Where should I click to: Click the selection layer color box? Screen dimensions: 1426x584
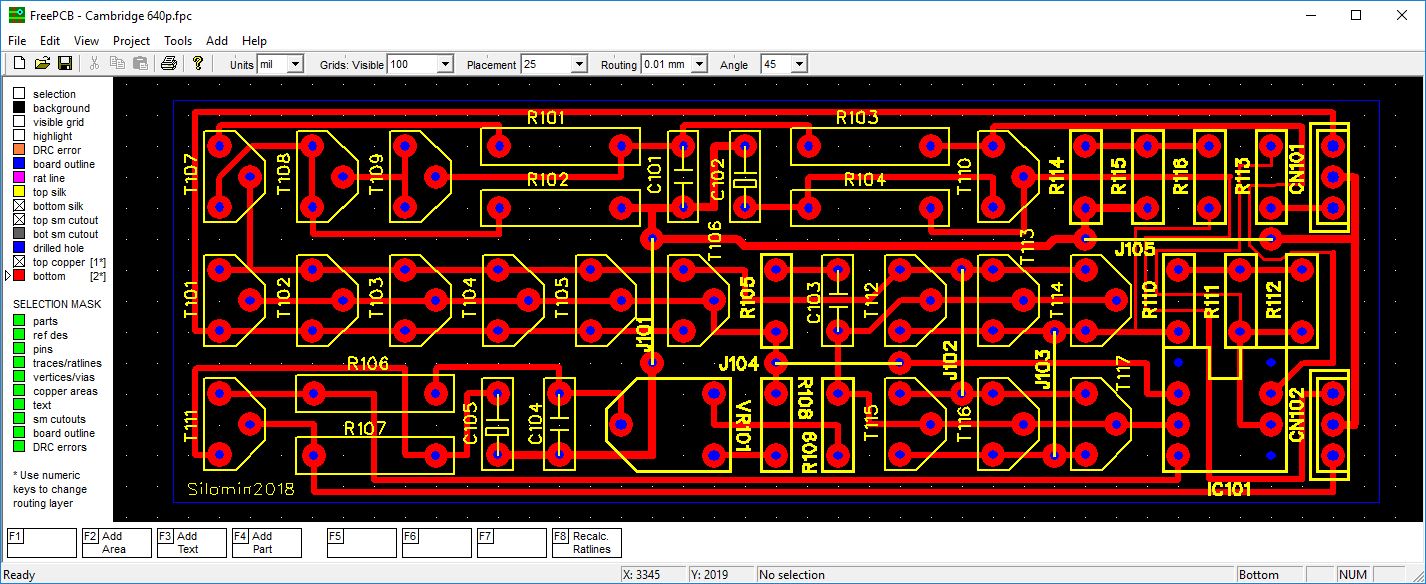tap(19, 94)
